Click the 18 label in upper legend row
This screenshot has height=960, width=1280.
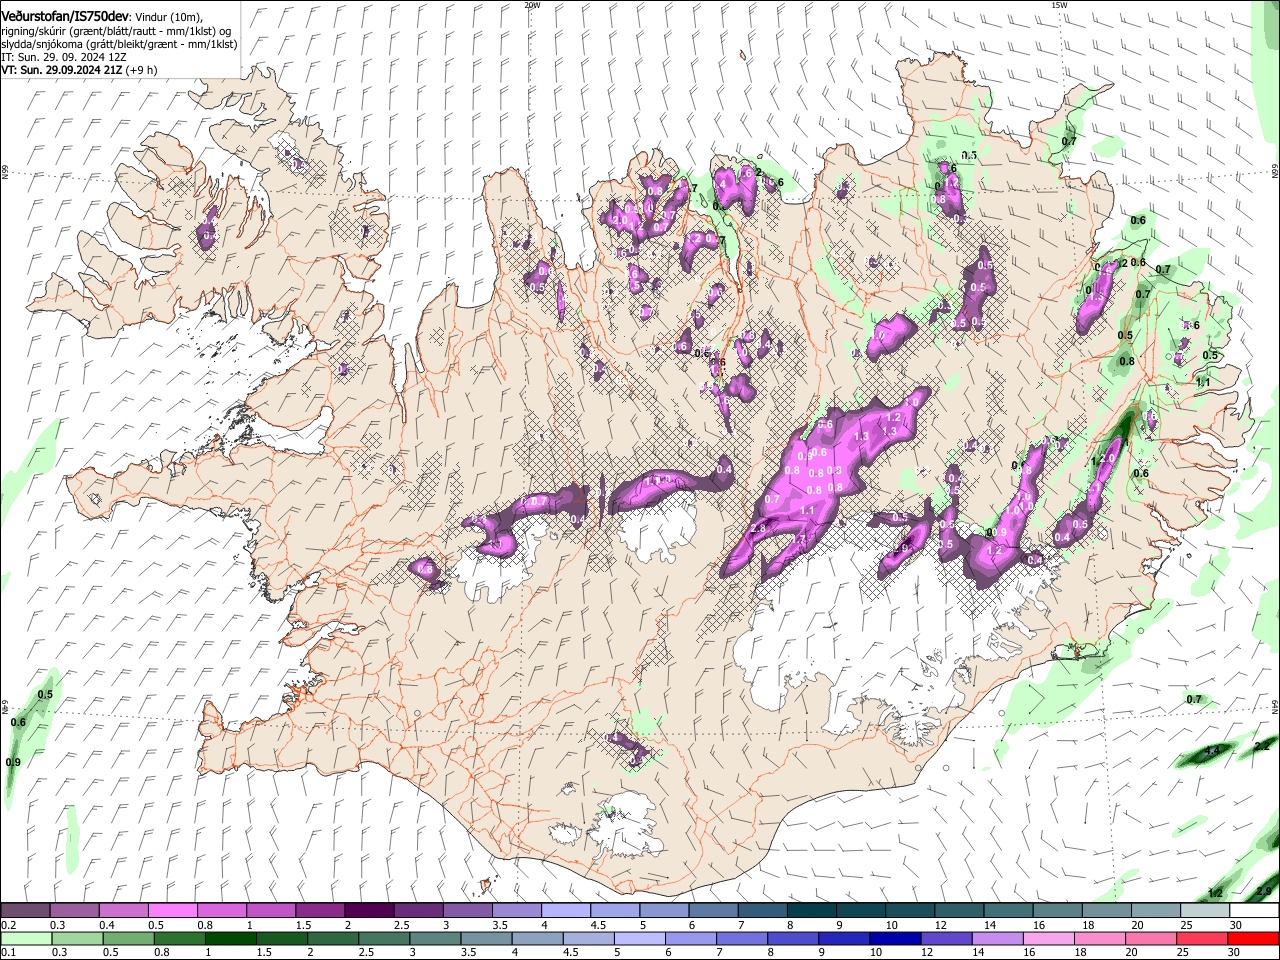(1087, 925)
